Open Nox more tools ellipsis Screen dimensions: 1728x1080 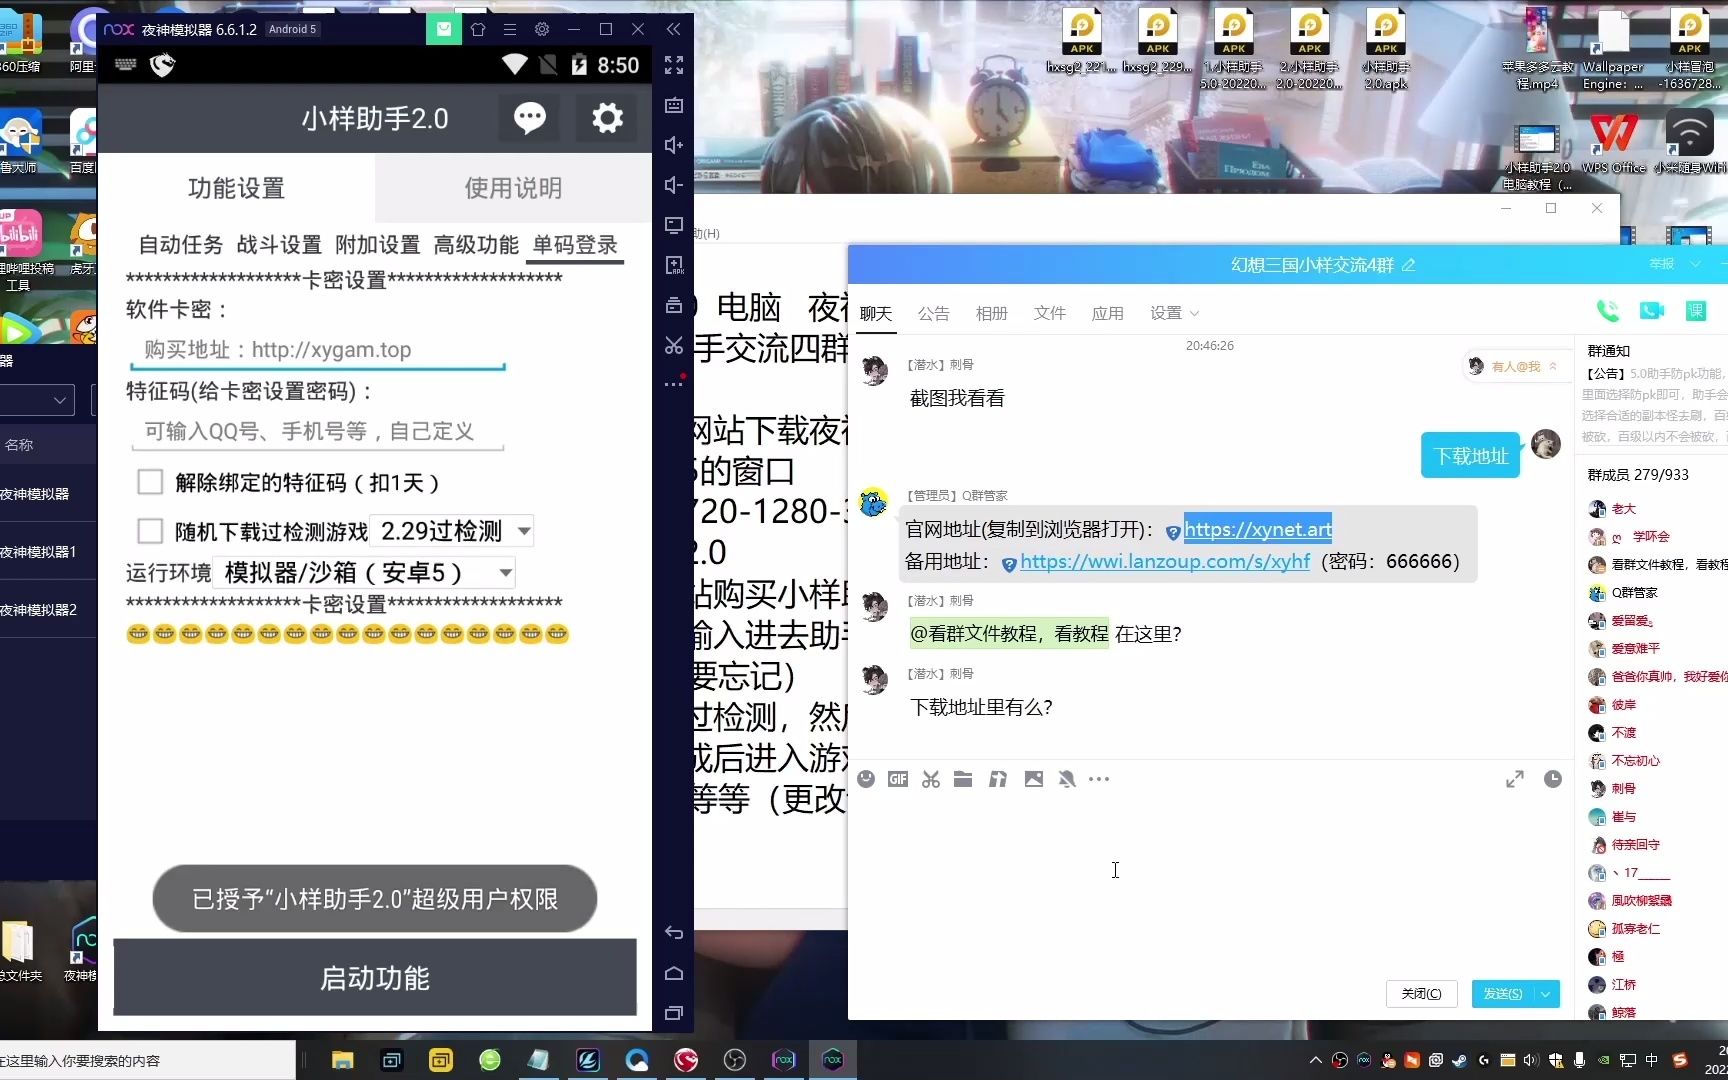(674, 384)
